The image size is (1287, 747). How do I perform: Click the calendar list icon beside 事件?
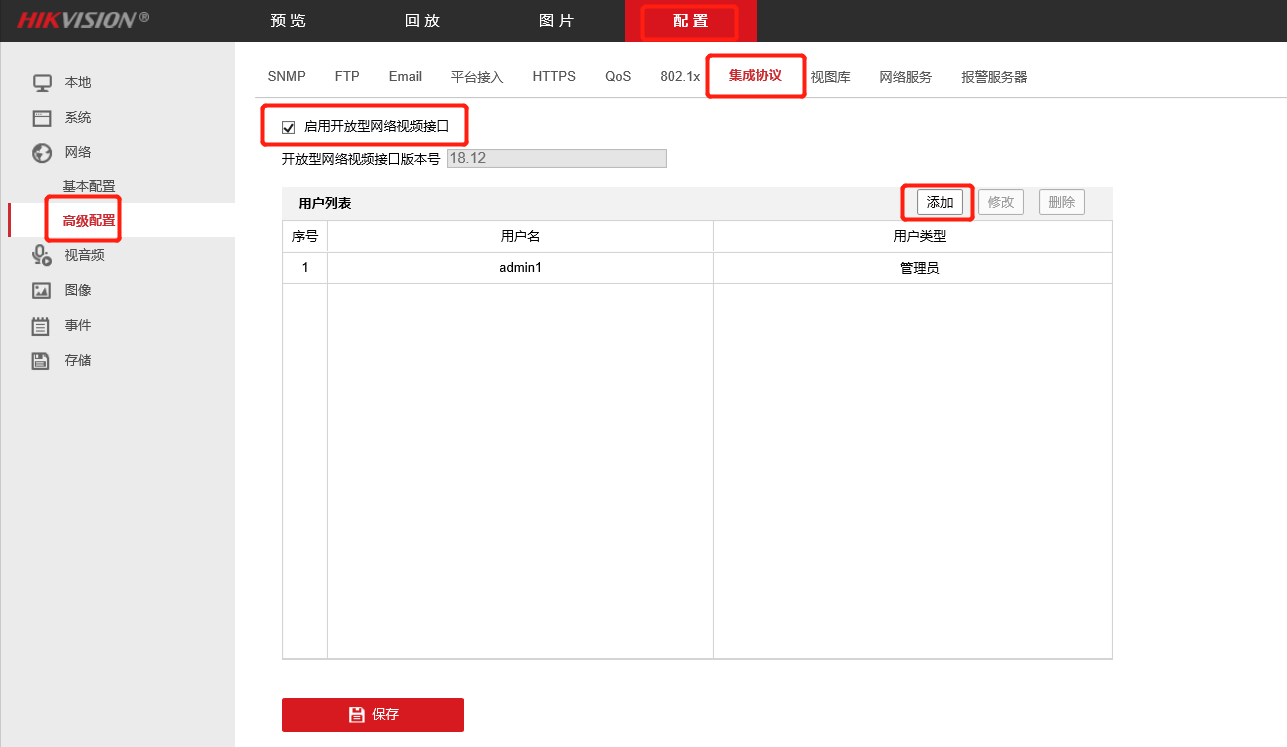pos(41,326)
